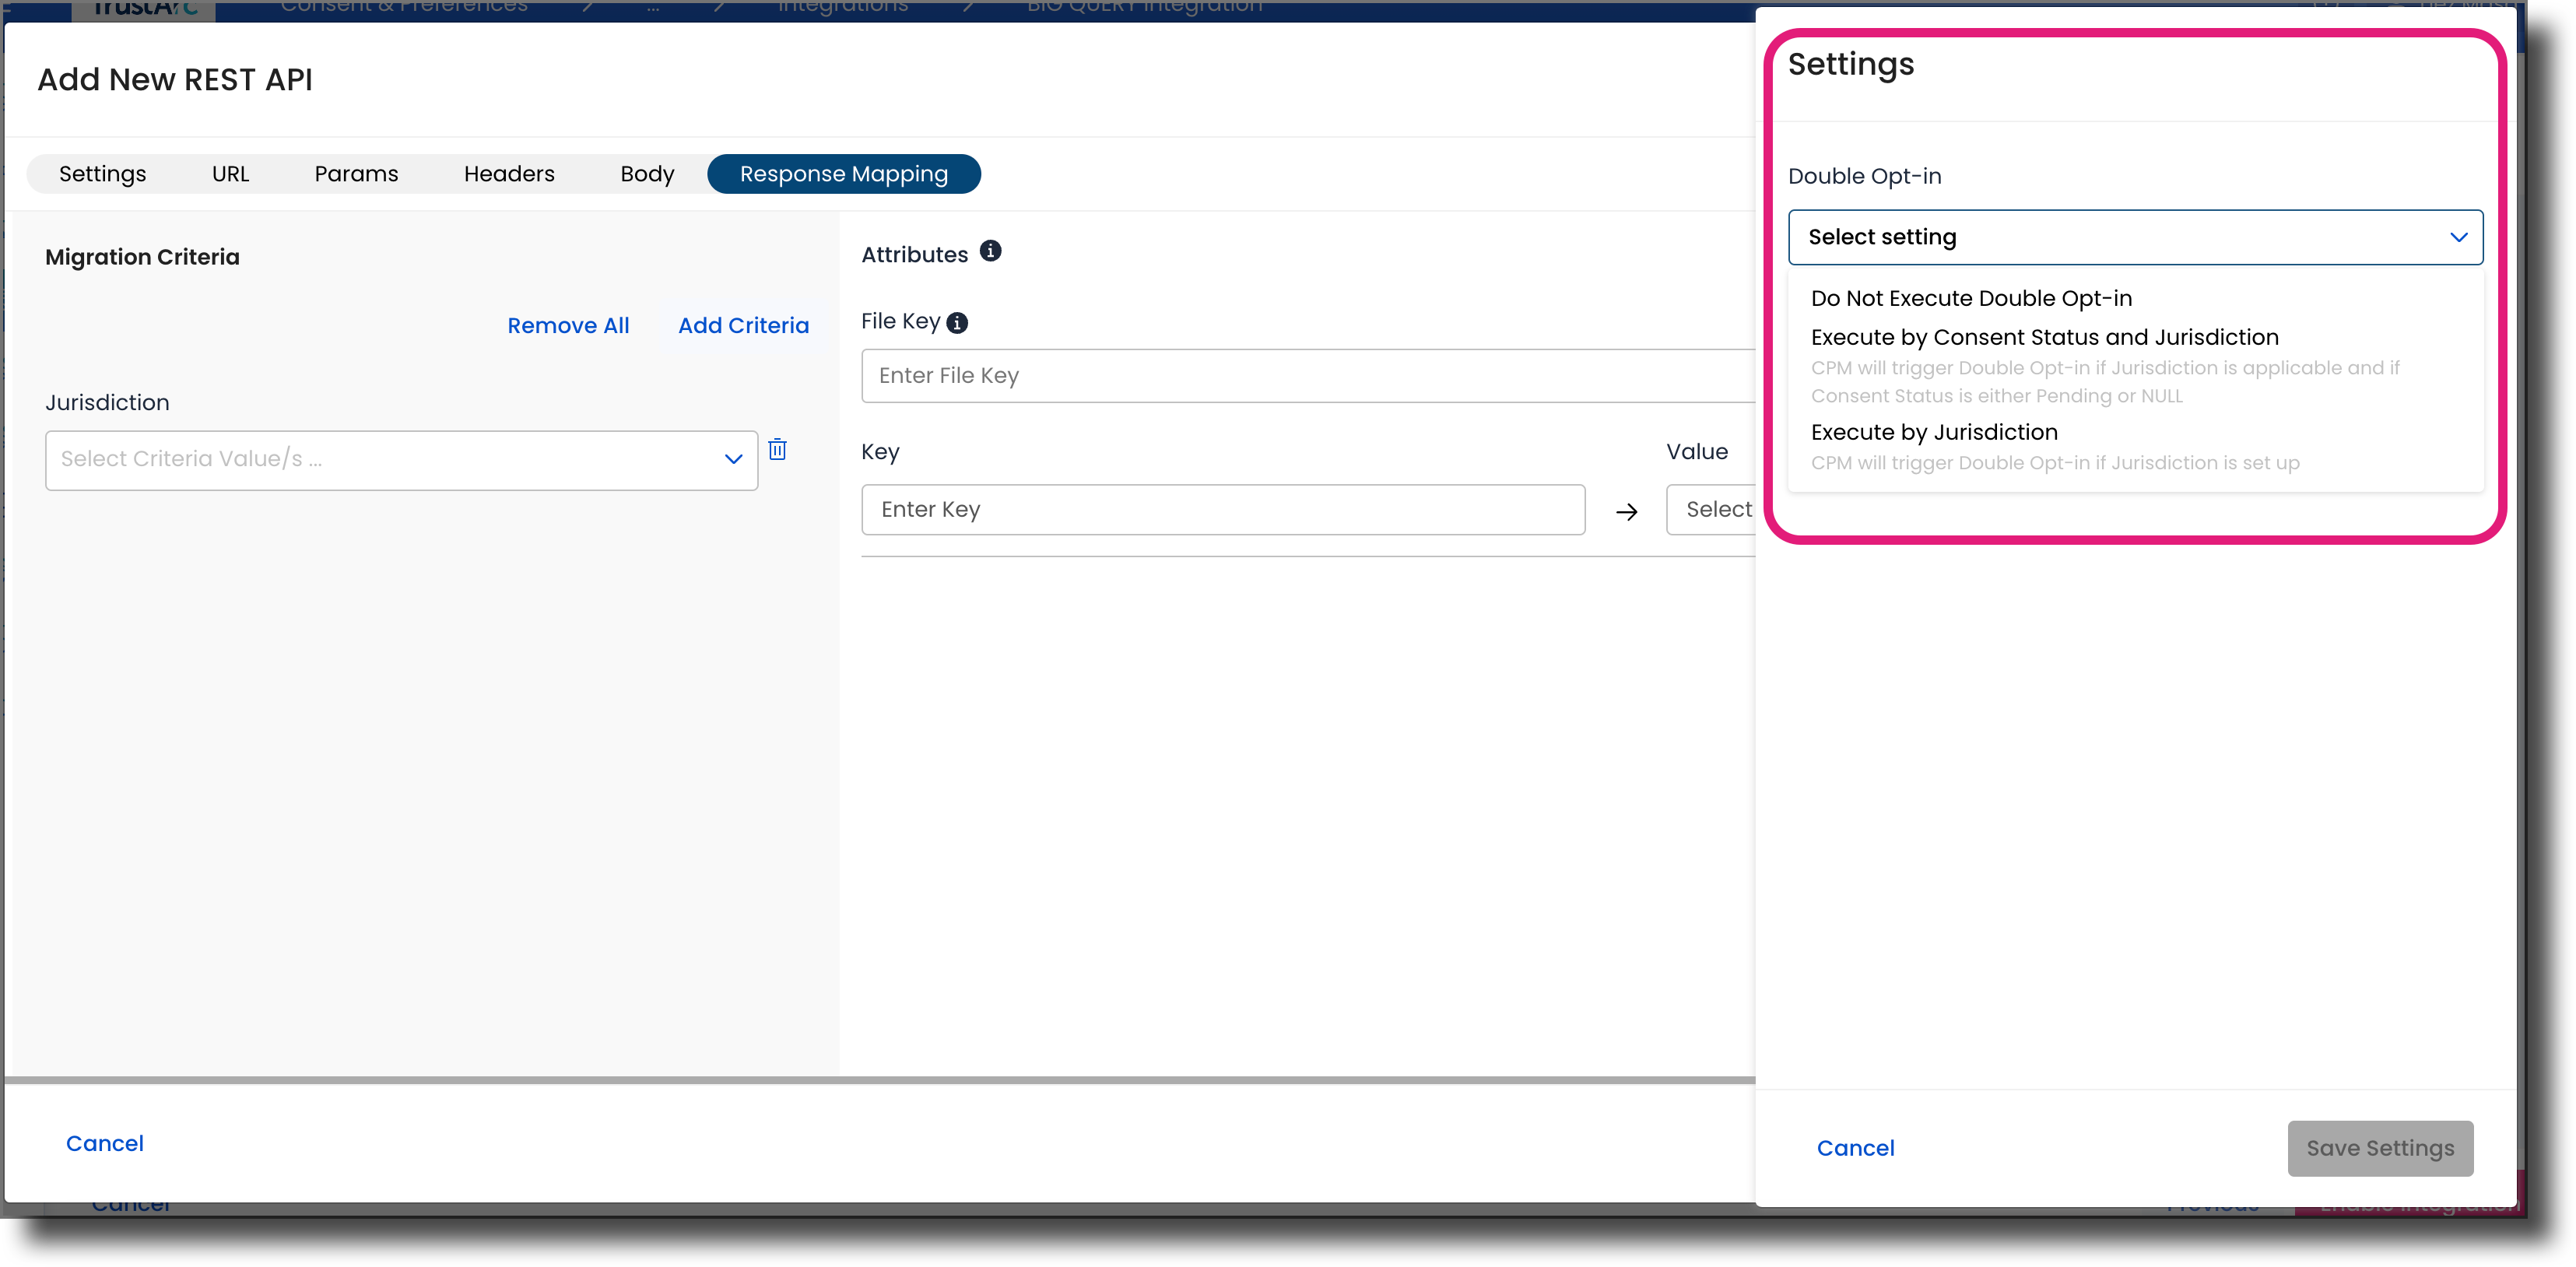
Task: Go to the Body tab
Action: (647, 174)
